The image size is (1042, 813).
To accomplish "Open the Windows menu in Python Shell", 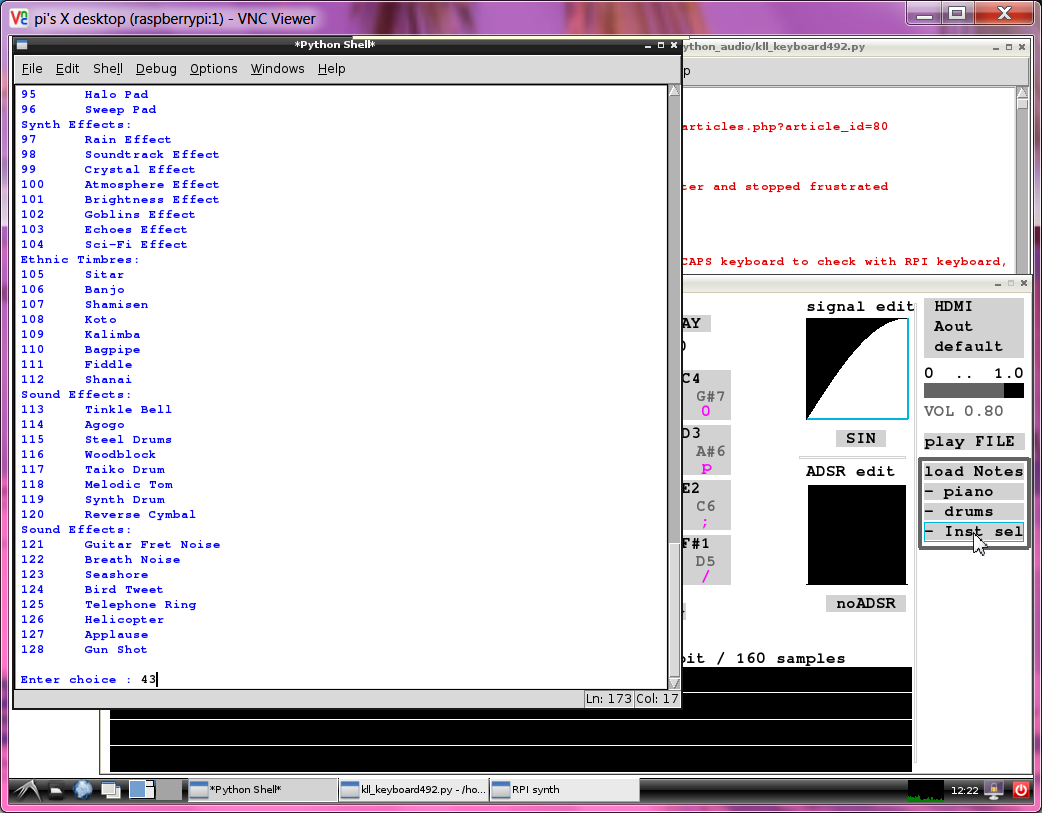I will coord(277,69).
